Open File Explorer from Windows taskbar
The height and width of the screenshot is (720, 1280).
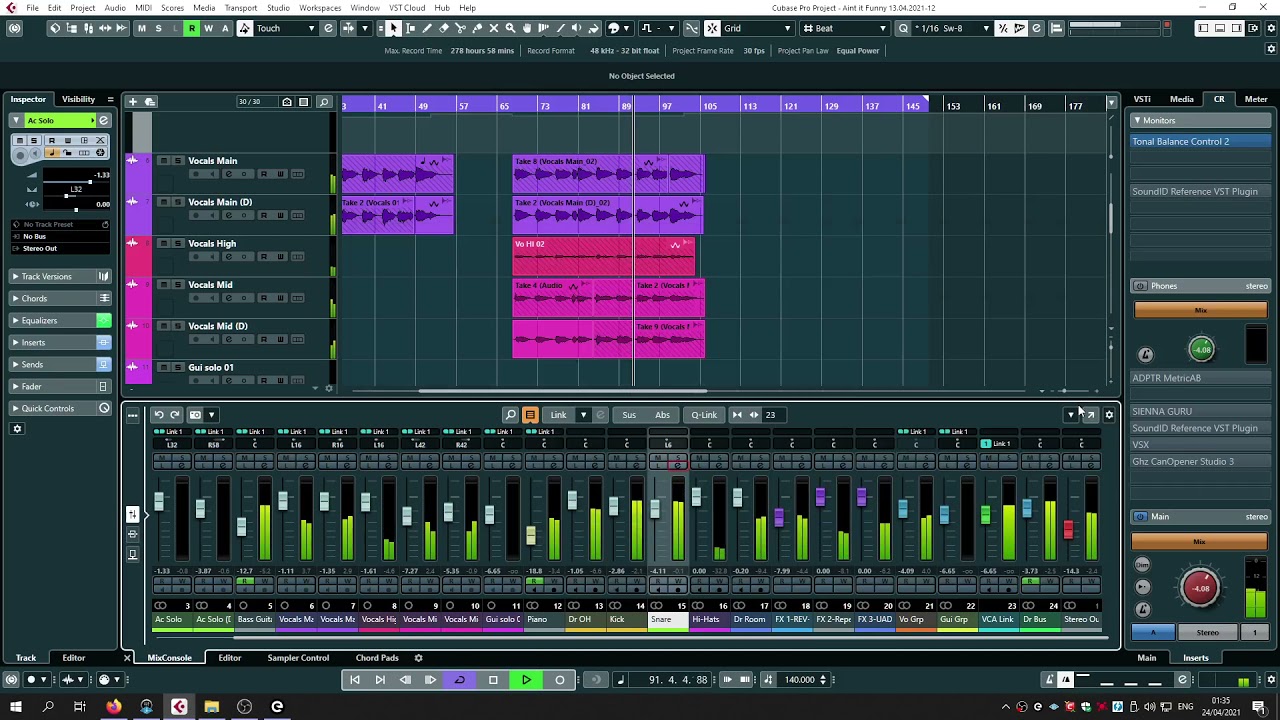click(x=212, y=707)
